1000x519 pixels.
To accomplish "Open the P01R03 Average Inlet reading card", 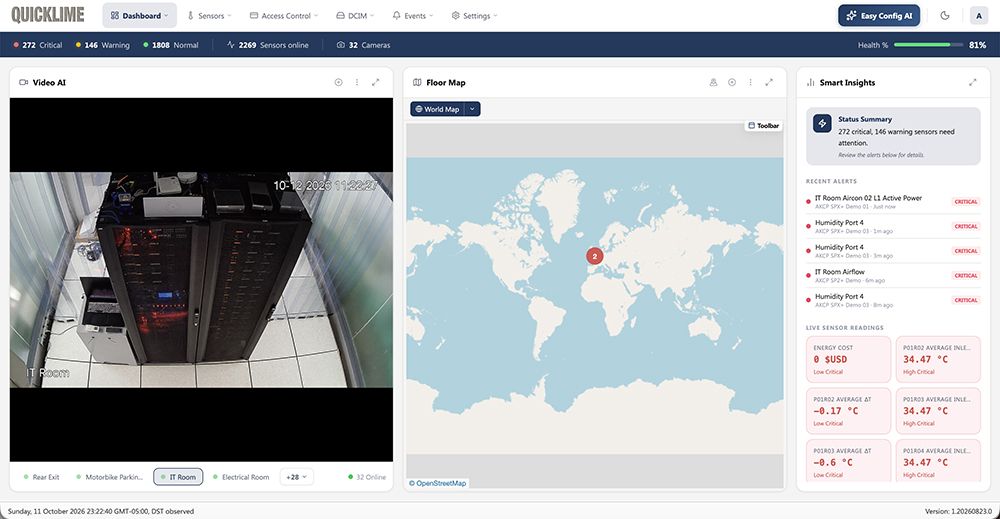I will pyautogui.click(x=938, y=411).
